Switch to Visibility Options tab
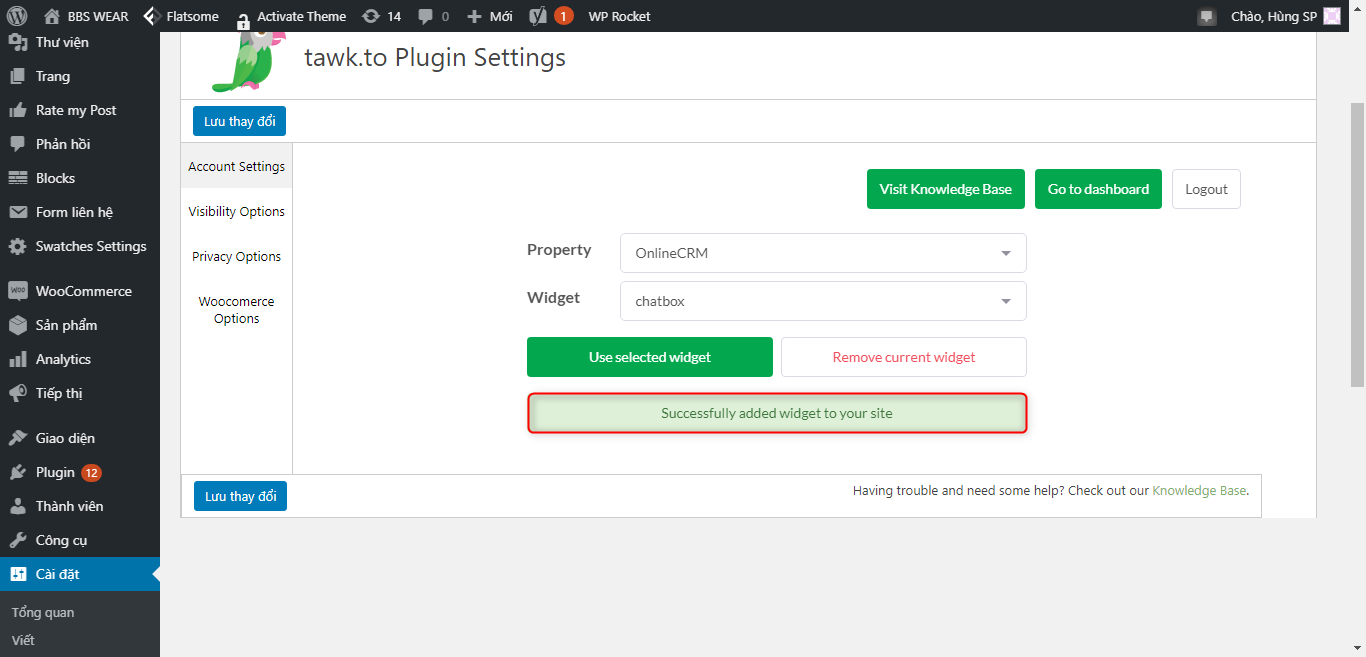 coord(237,211)
